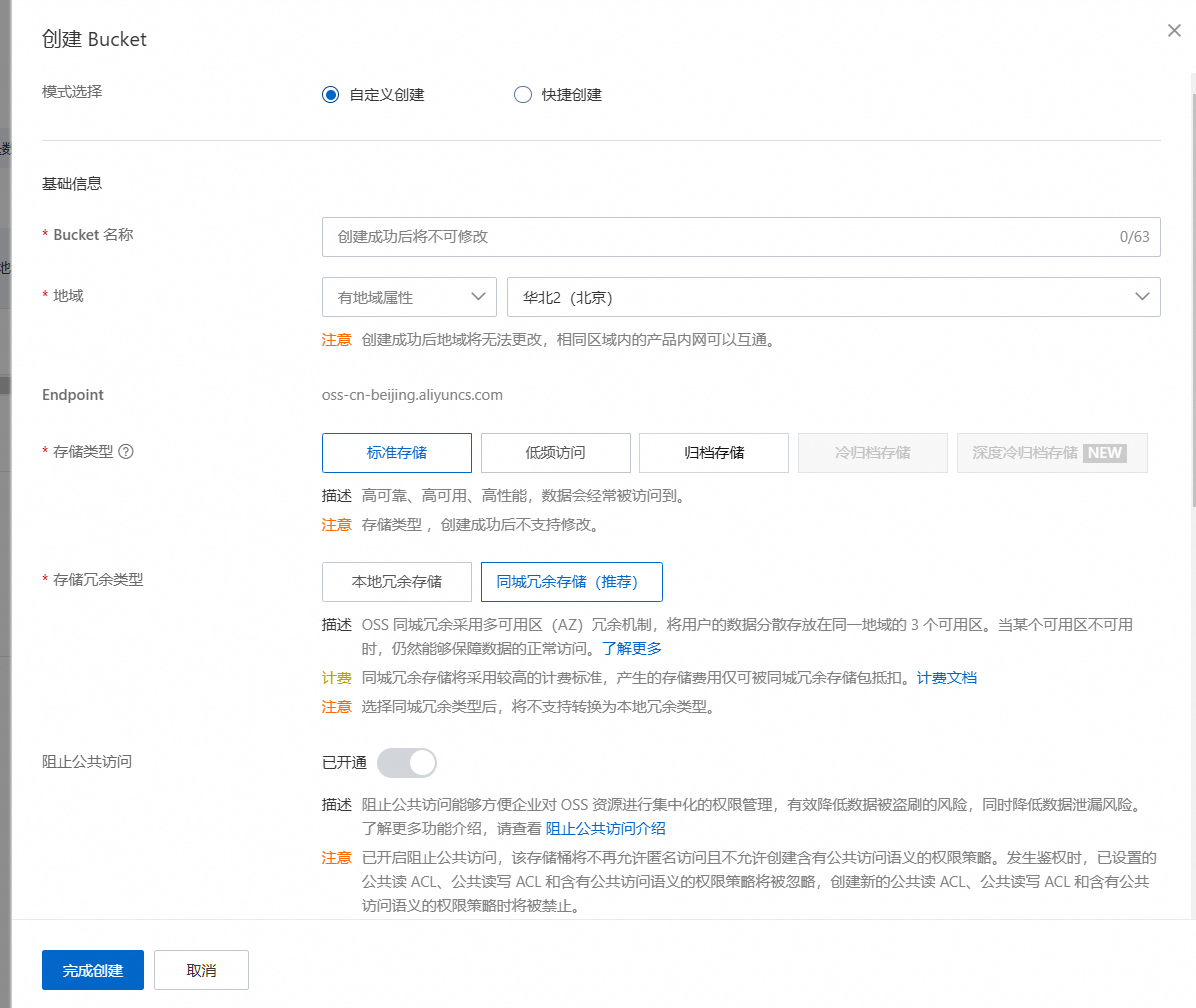Open the 阻止公共访问介绍 link
Screen dimensions: 1196x1008
pos(606,828)
